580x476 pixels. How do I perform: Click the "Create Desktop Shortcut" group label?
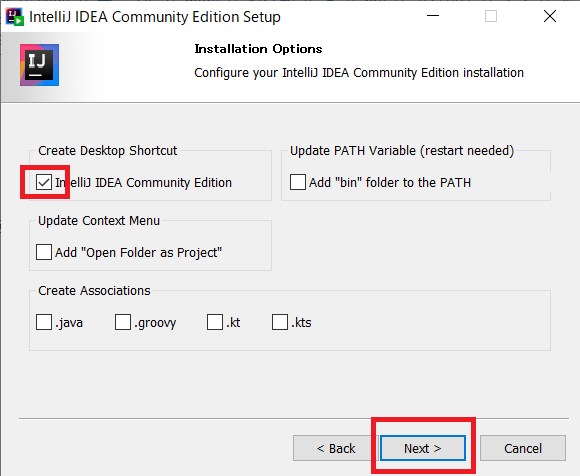[x=108, y=151]
